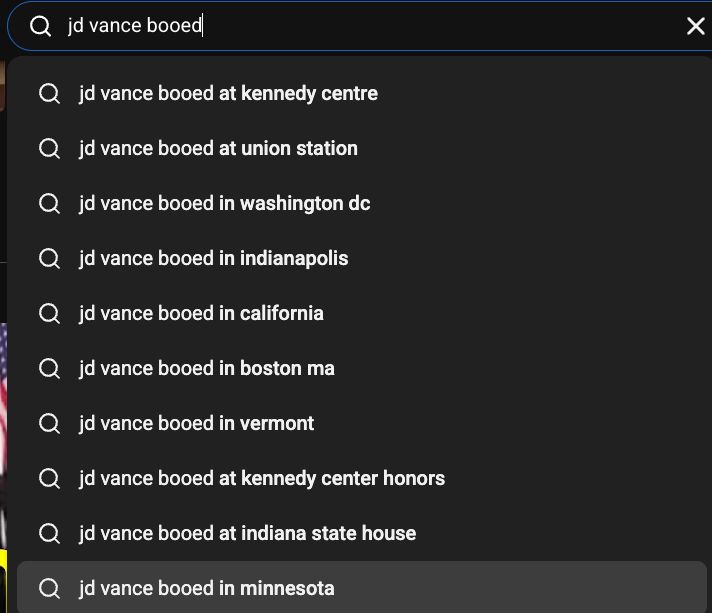
Task: Open suggestion 'jd vance booed in boston ma'
Action: (206, 369)
